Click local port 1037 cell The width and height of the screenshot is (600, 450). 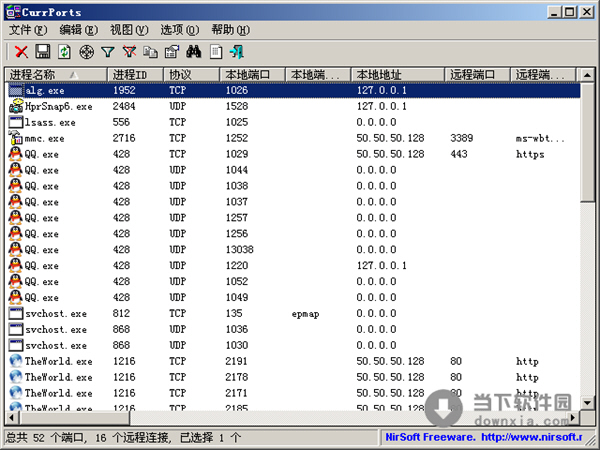coord(236,202)
